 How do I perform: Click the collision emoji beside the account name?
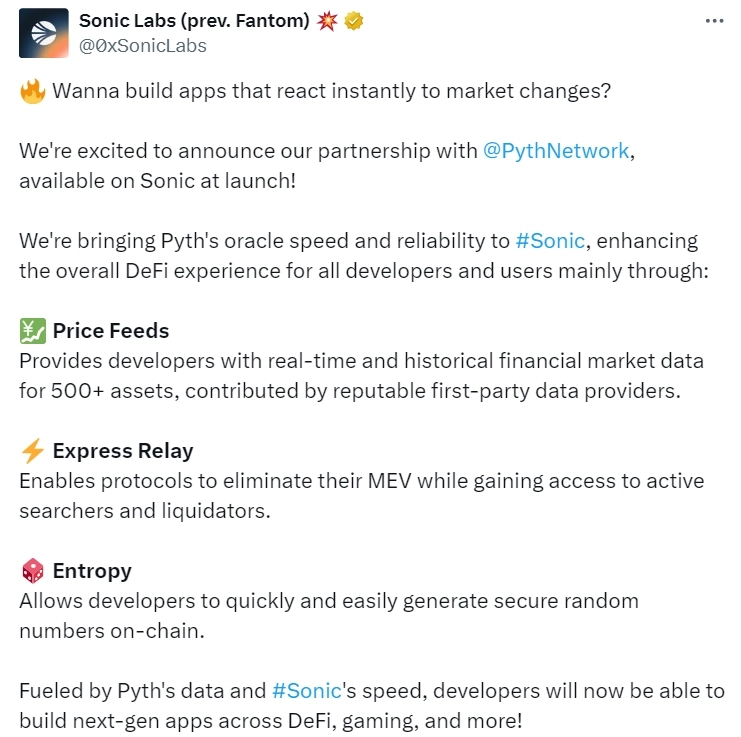[327, 21]
